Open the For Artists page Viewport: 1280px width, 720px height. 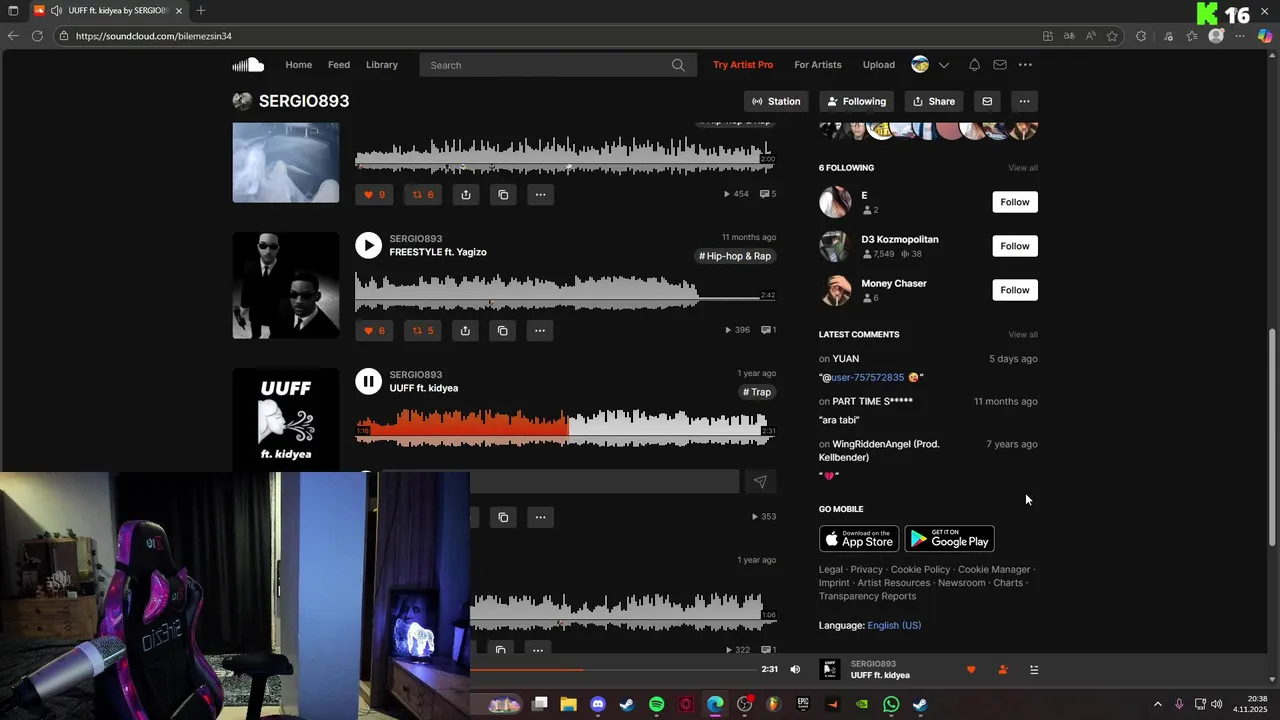point(818,65)
